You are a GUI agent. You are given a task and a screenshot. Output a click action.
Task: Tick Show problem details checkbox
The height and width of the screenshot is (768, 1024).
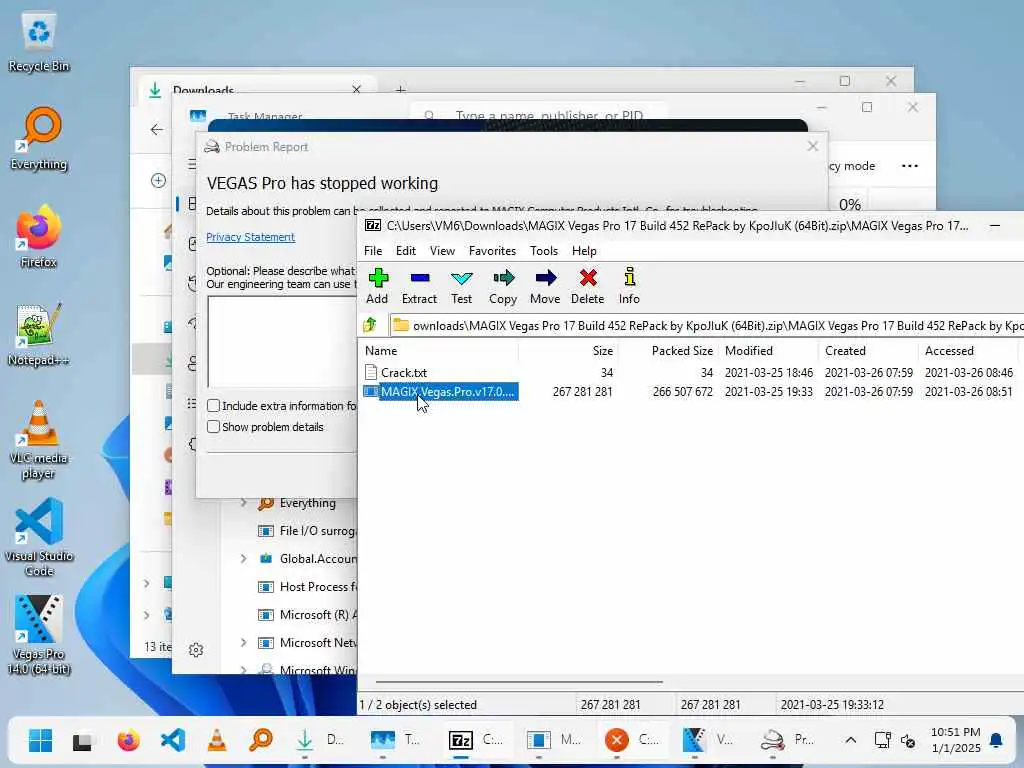click(x=214, y=426)
